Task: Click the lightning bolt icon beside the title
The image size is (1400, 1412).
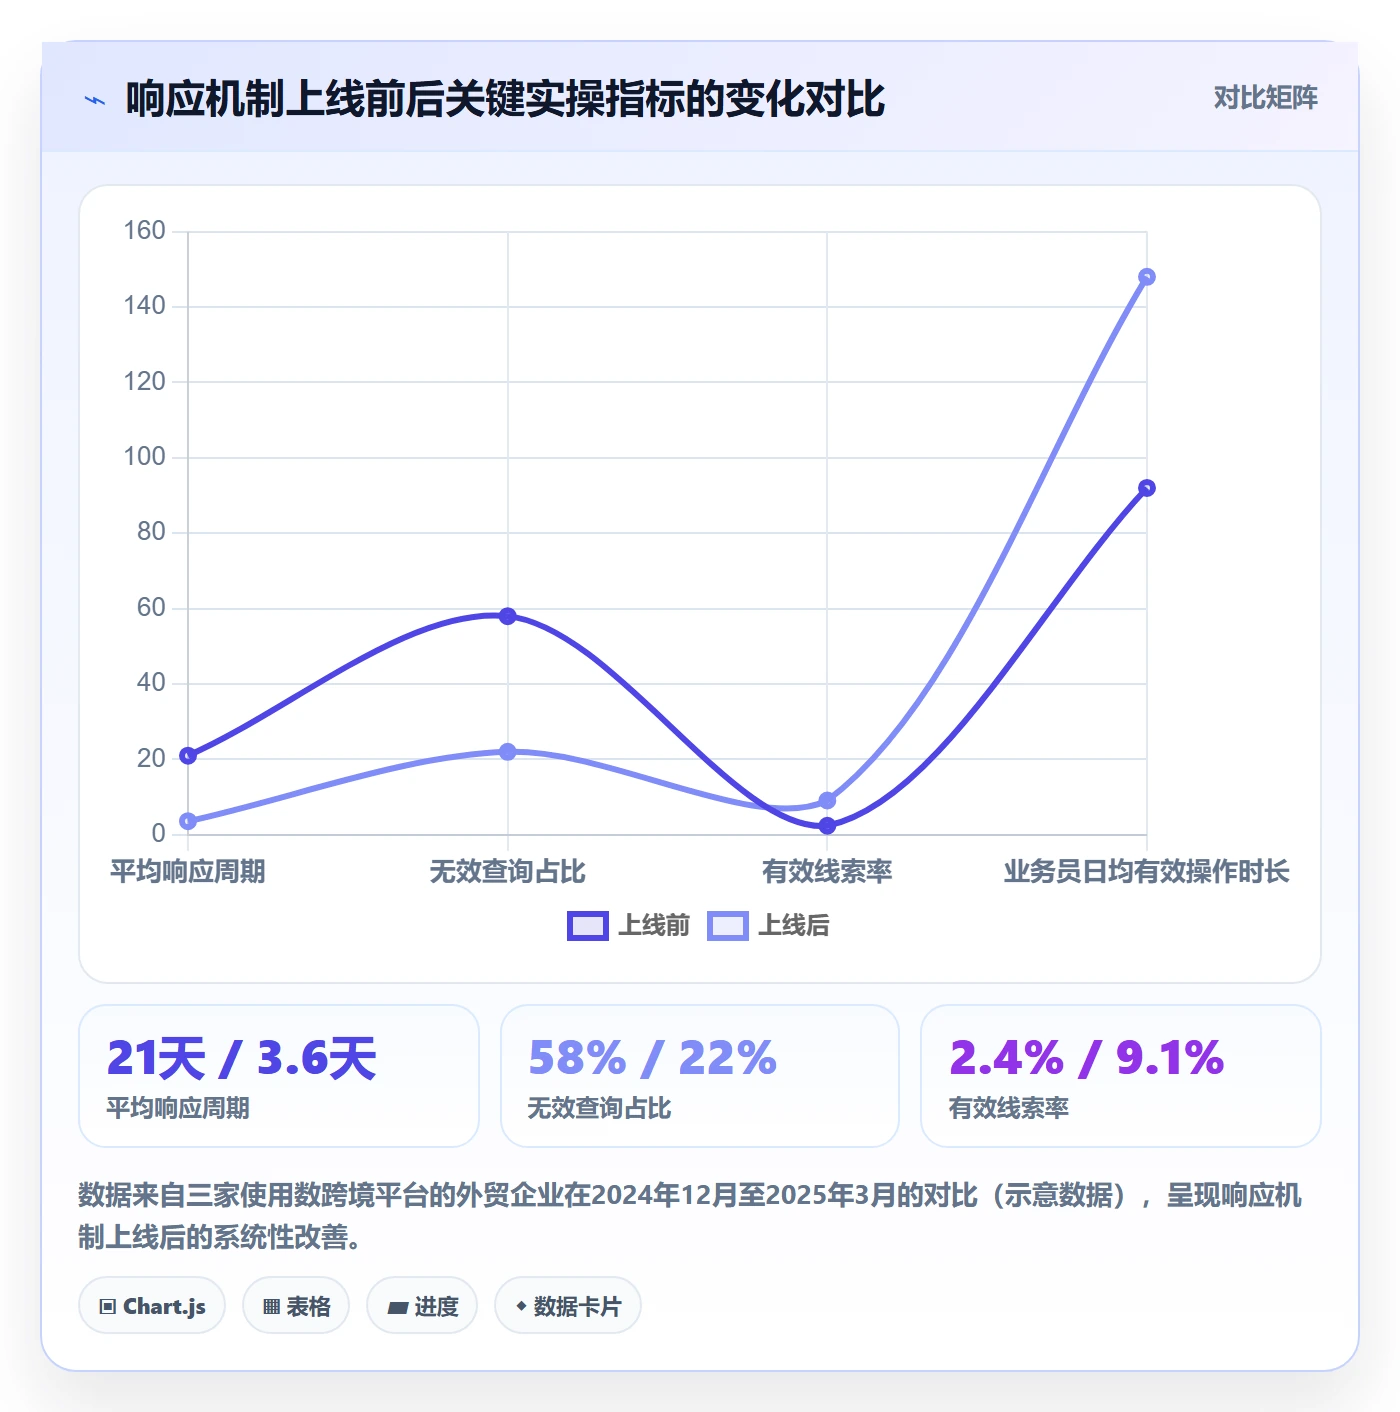Action: tap(95, 100)
